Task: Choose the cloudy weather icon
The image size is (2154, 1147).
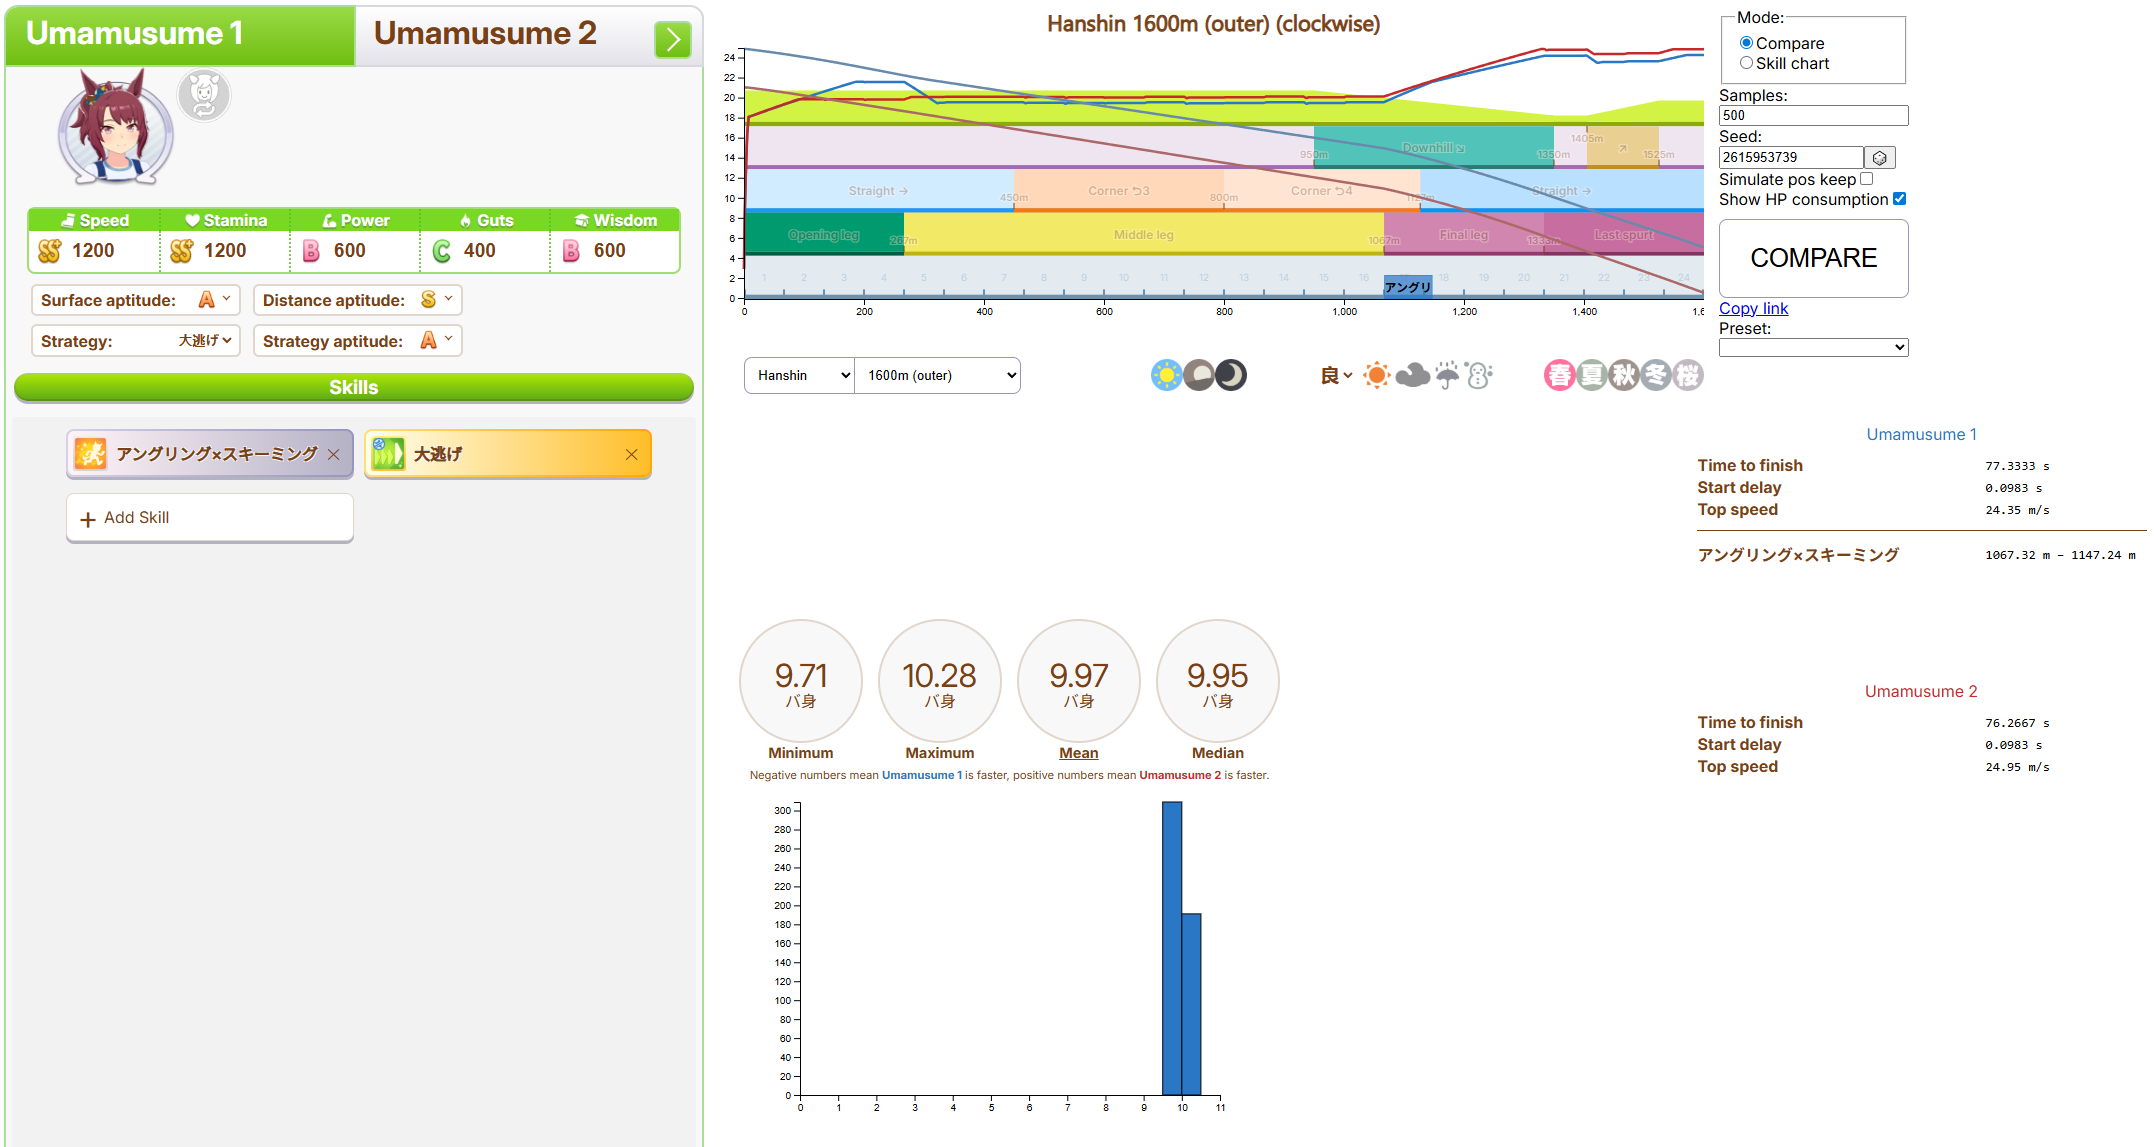Action: tap(1412, 375)
